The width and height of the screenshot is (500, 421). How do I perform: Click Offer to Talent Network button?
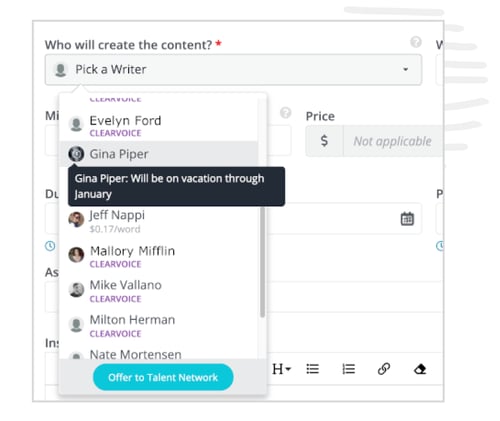coord(163,377)
